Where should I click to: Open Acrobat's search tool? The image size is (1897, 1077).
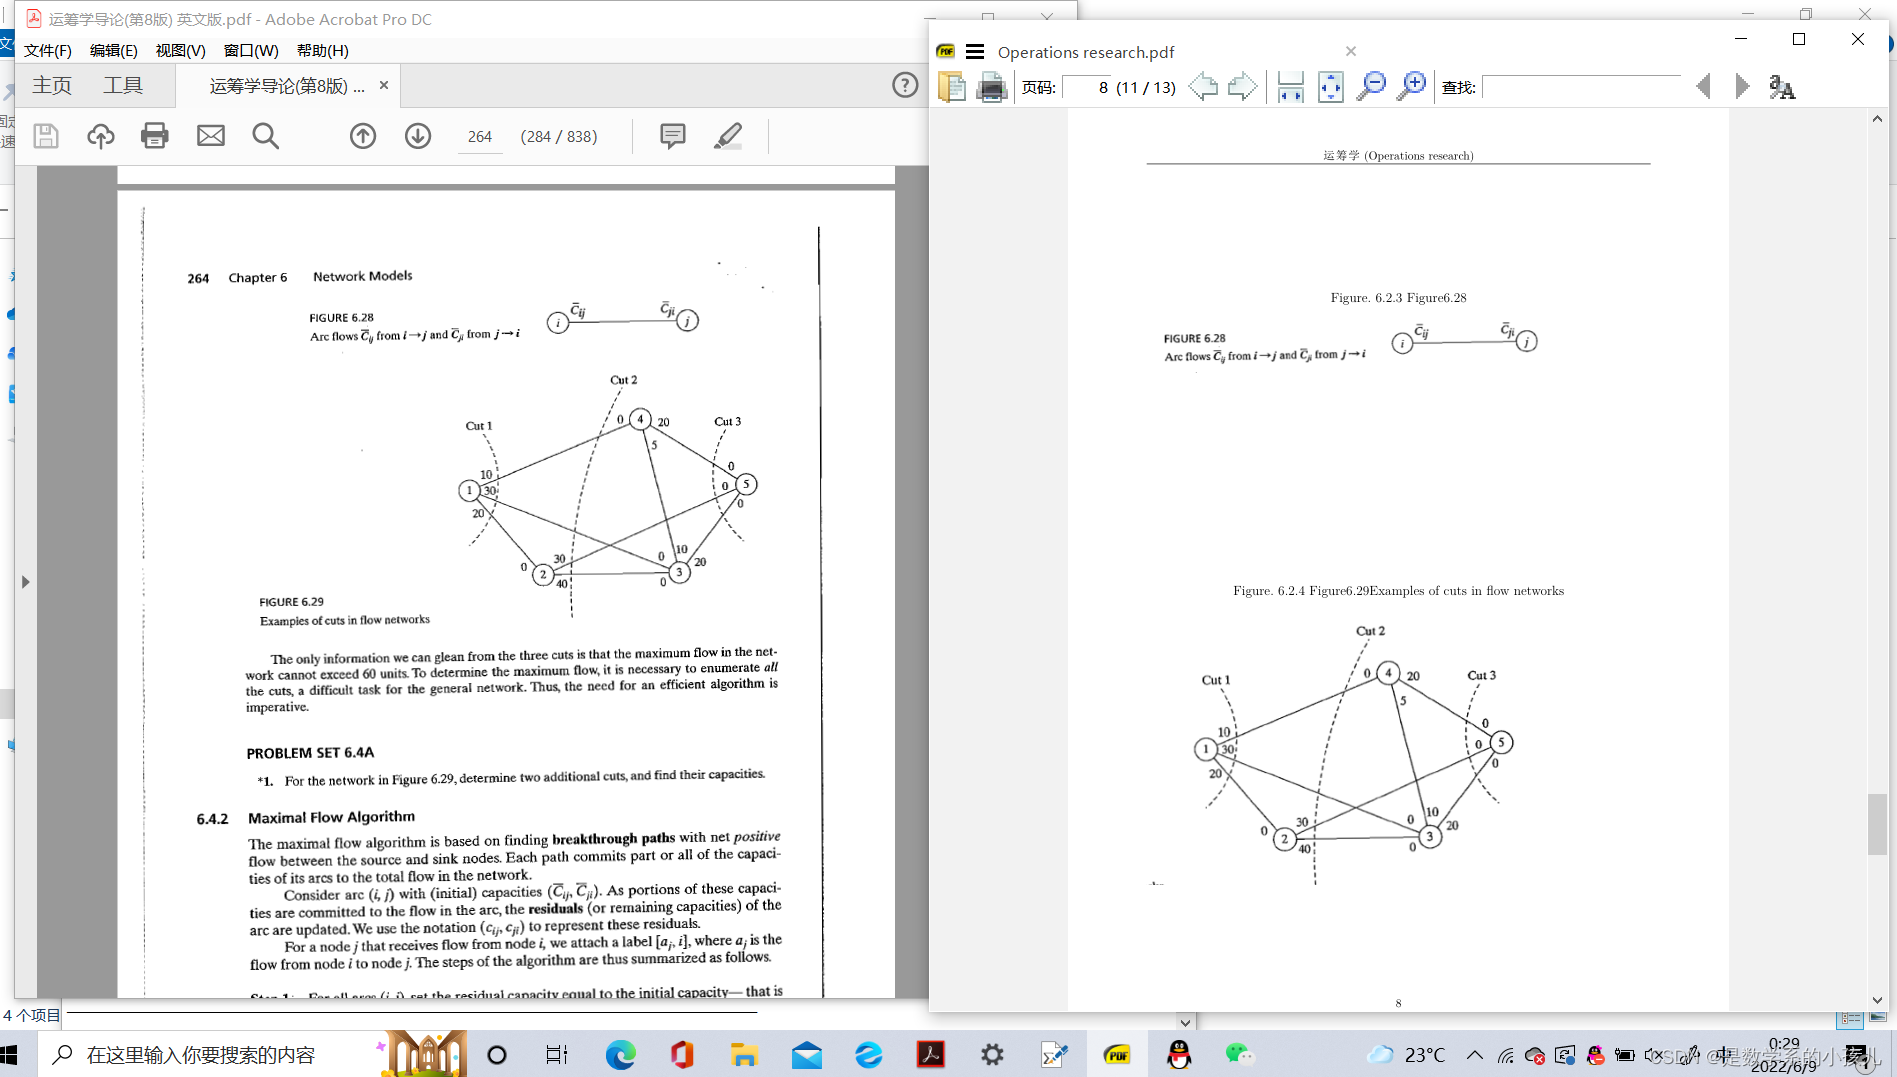265,136
